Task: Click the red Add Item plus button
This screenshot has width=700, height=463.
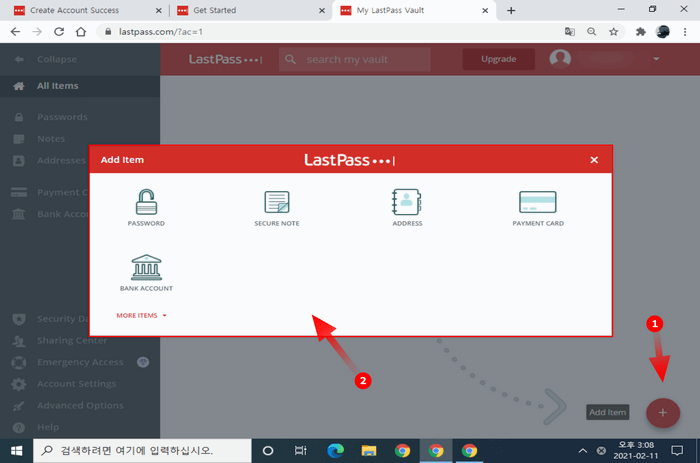Action: click(662, 413)
